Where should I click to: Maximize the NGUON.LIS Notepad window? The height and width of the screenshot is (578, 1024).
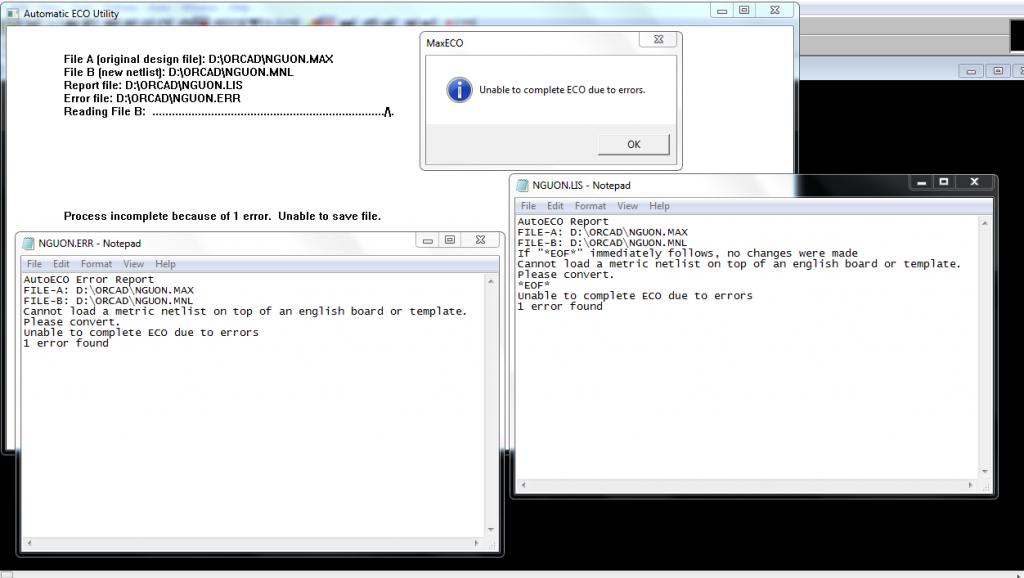click(x=944, y=182)
